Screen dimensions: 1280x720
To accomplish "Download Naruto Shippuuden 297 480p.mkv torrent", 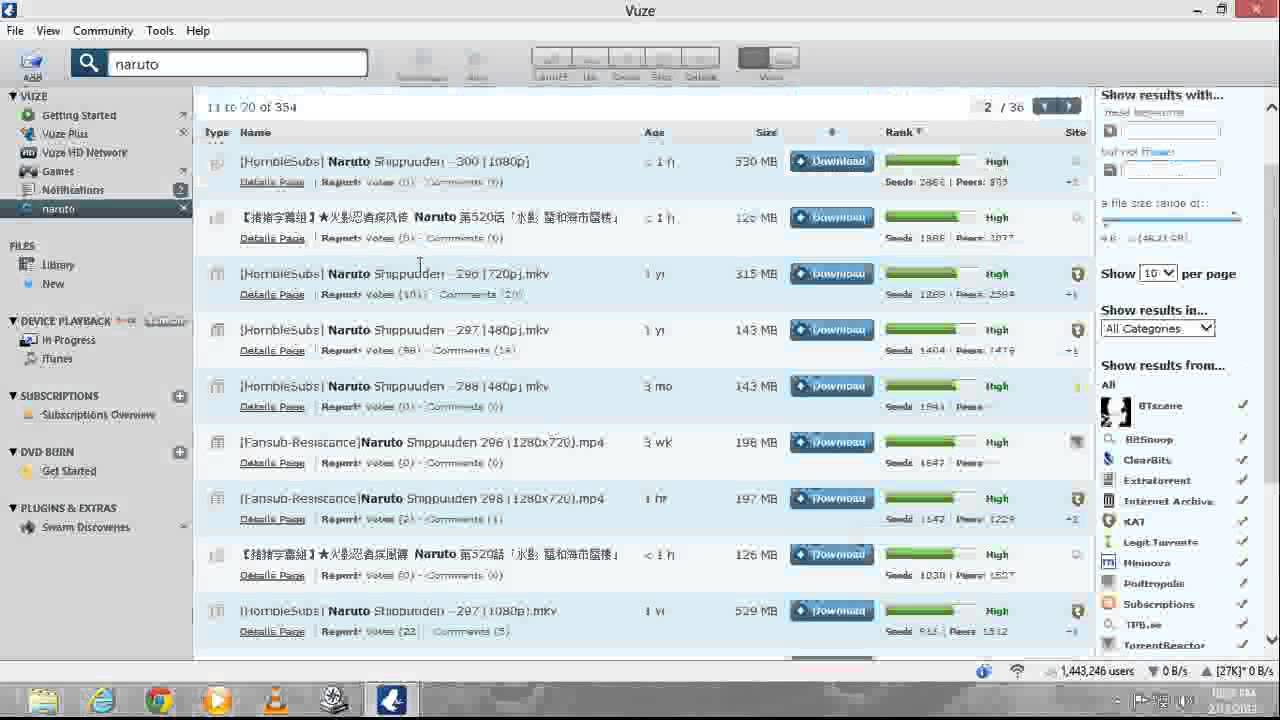I will pos(832,330).
